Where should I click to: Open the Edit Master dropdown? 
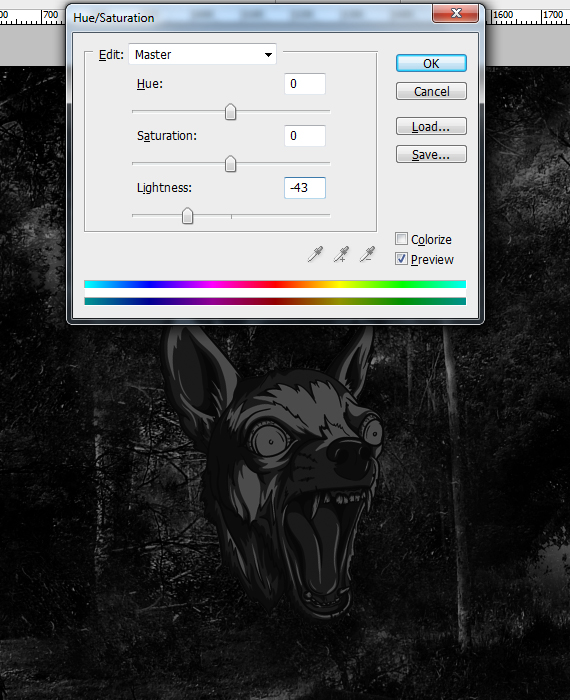coord(203,54)
